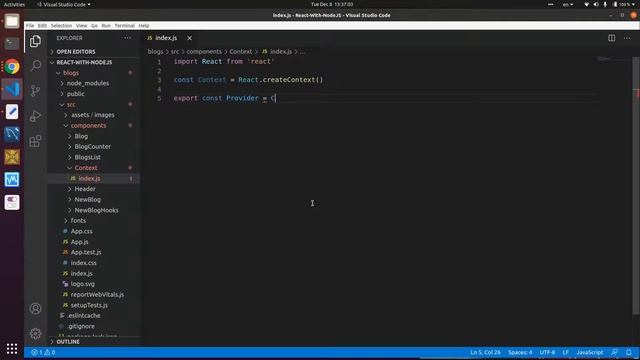Screen dimensions: 640x360
Task: Launch Google Chrome from the dock
Action: [12, 66]
